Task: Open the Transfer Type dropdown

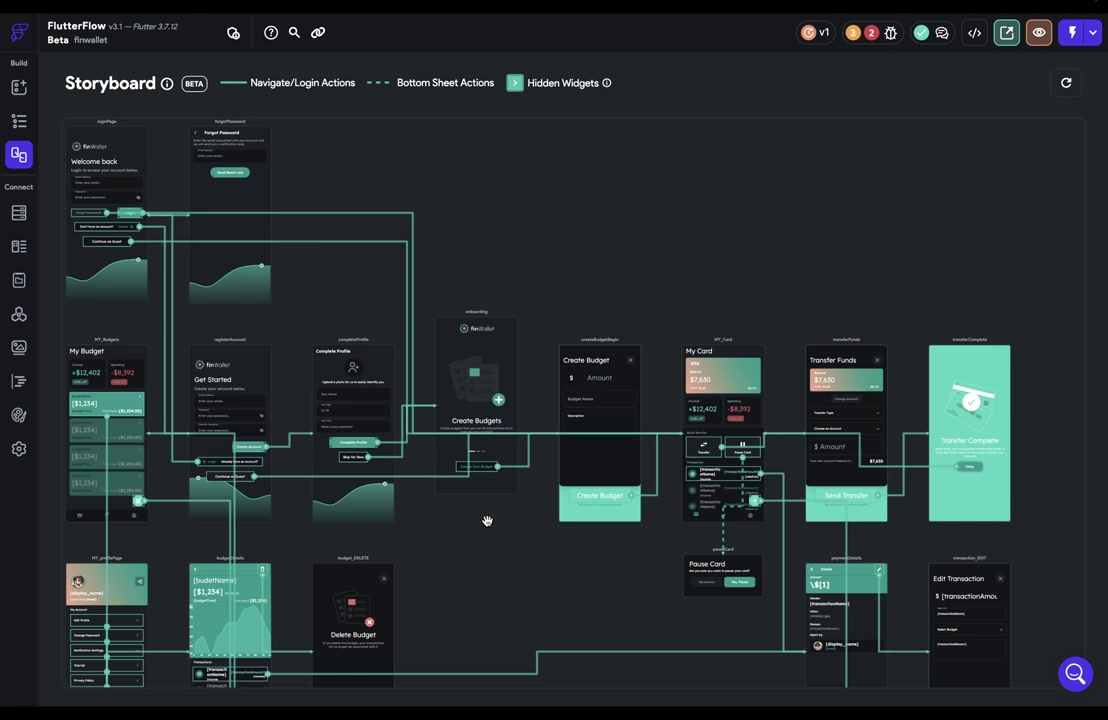Action: 846,413
